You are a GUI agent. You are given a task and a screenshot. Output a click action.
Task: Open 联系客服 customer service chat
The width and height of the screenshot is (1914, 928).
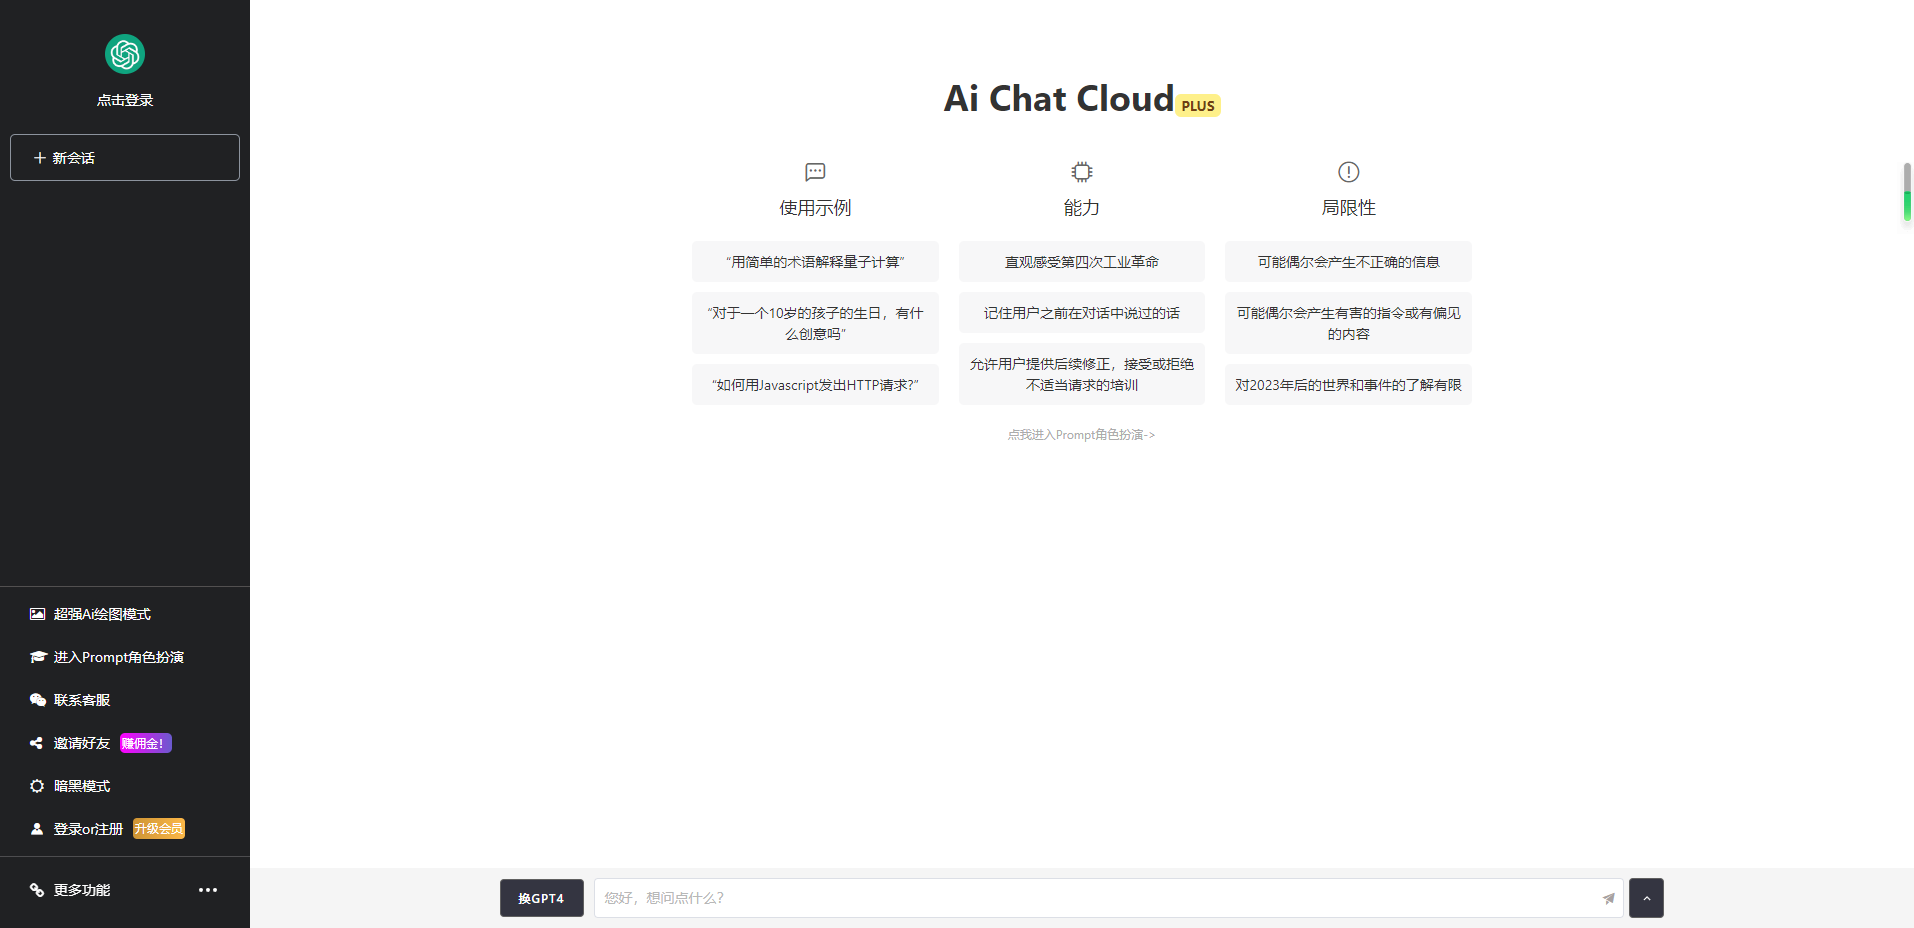coord(82,700)
